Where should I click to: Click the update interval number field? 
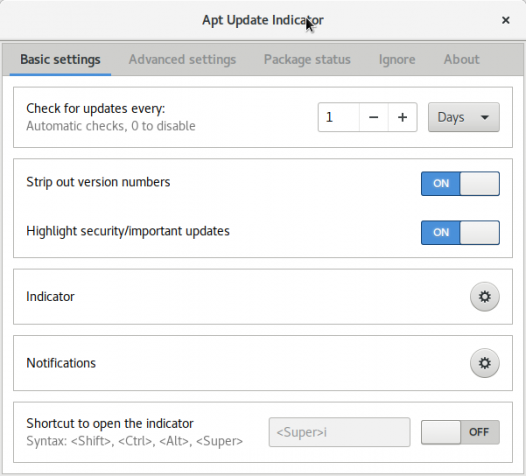click(339, 117)
